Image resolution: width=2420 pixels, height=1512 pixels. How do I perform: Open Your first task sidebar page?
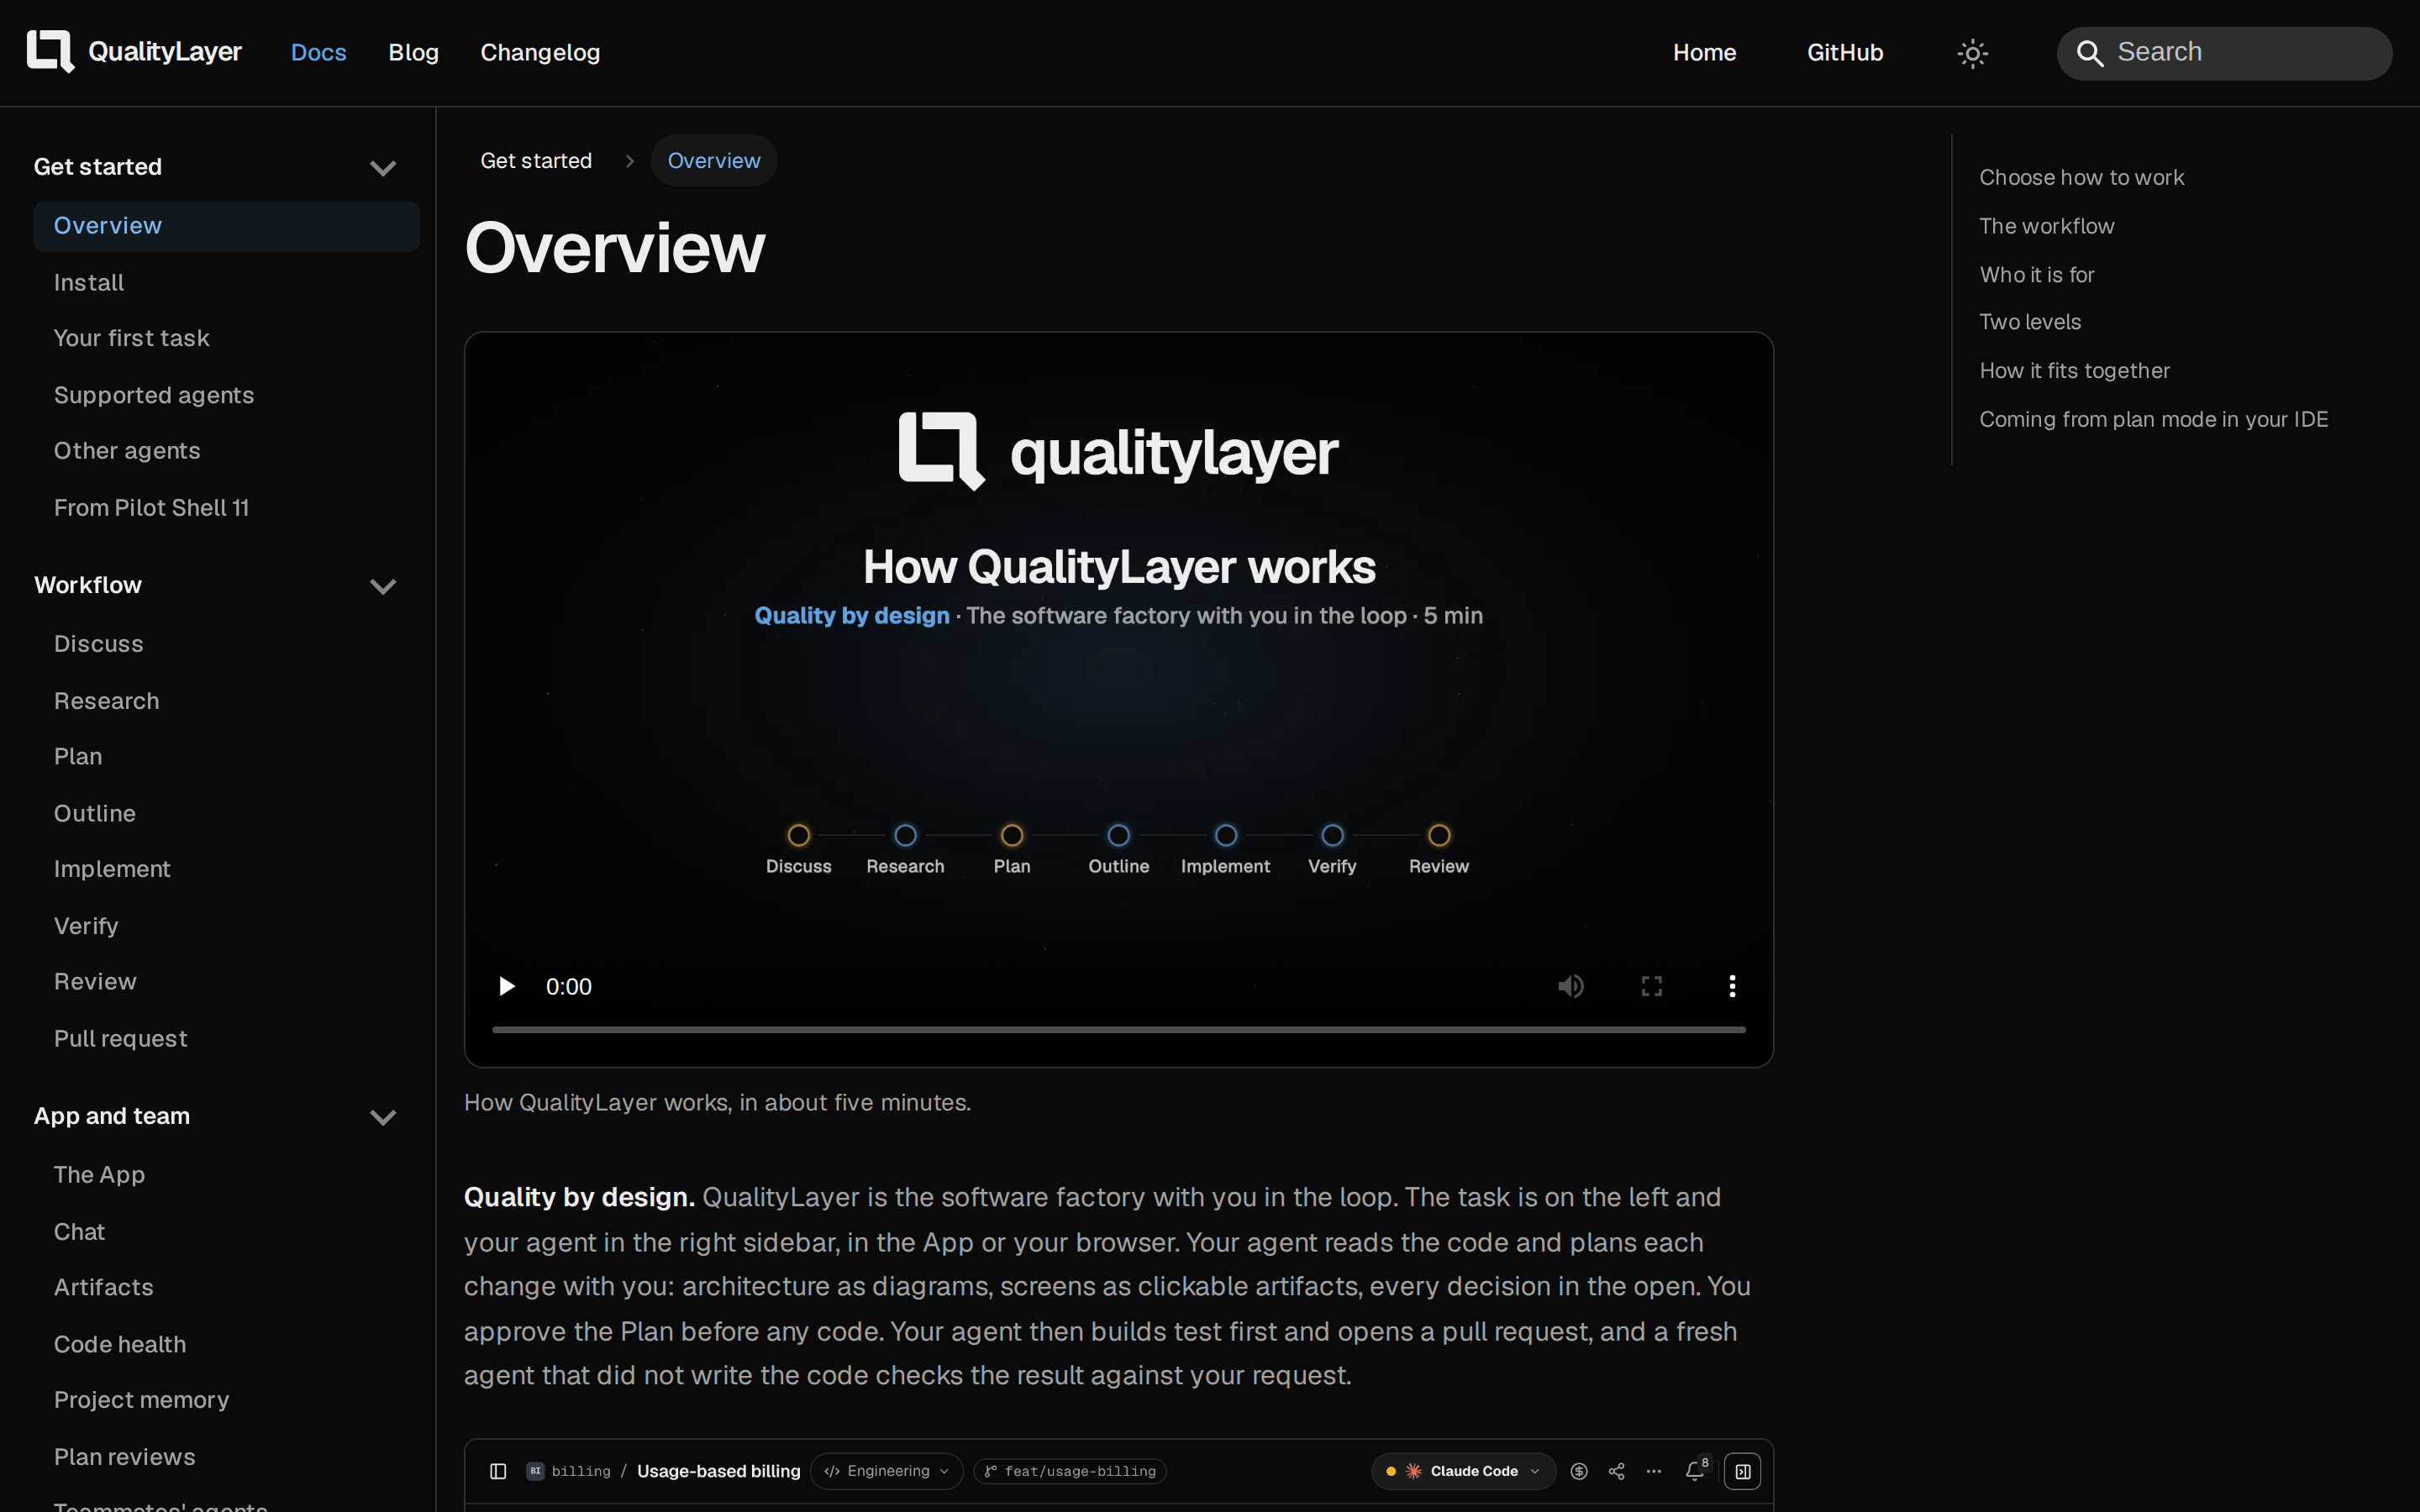tap(132, 338)
